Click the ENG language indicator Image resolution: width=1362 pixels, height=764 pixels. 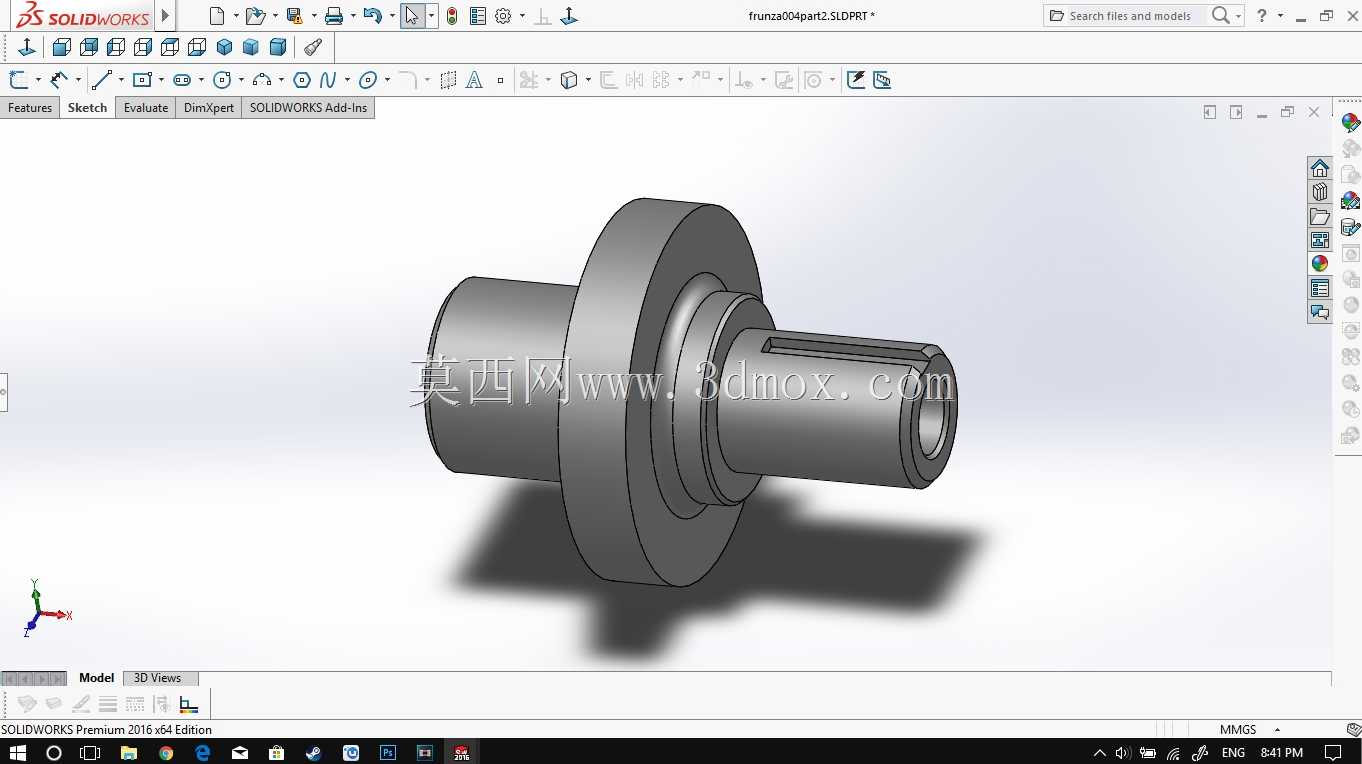pos(1233,752)
